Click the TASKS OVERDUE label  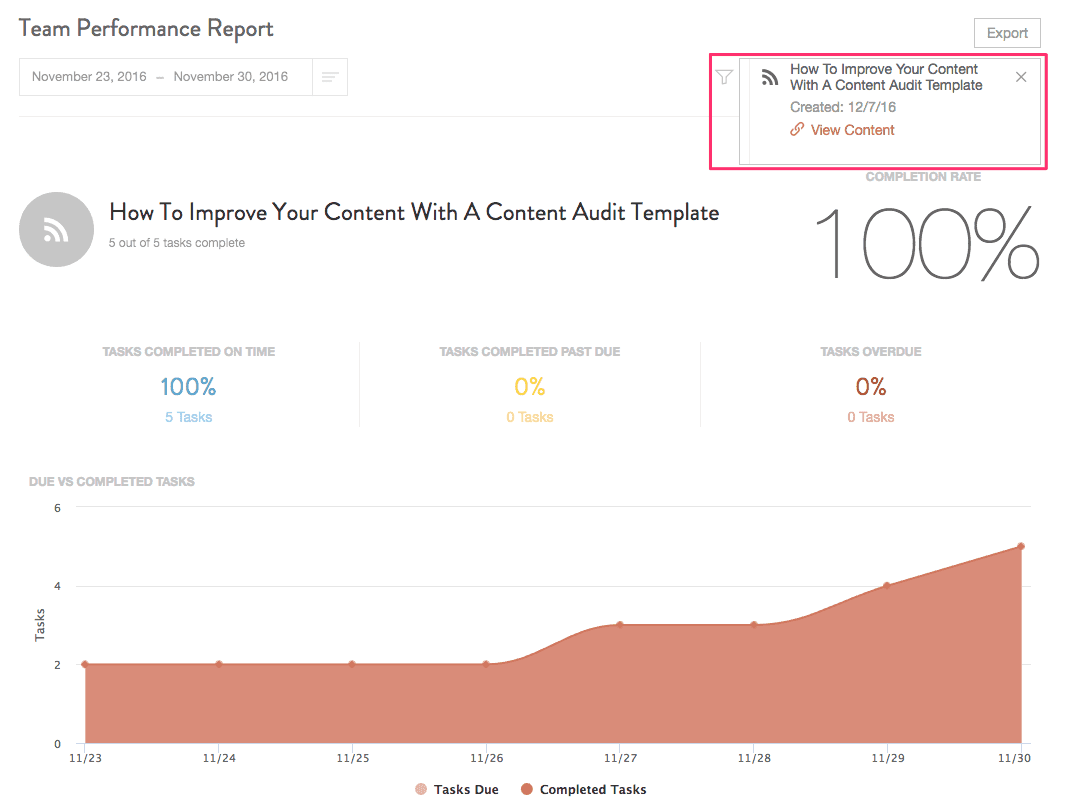pyautogui.click(x=871, y=351)
